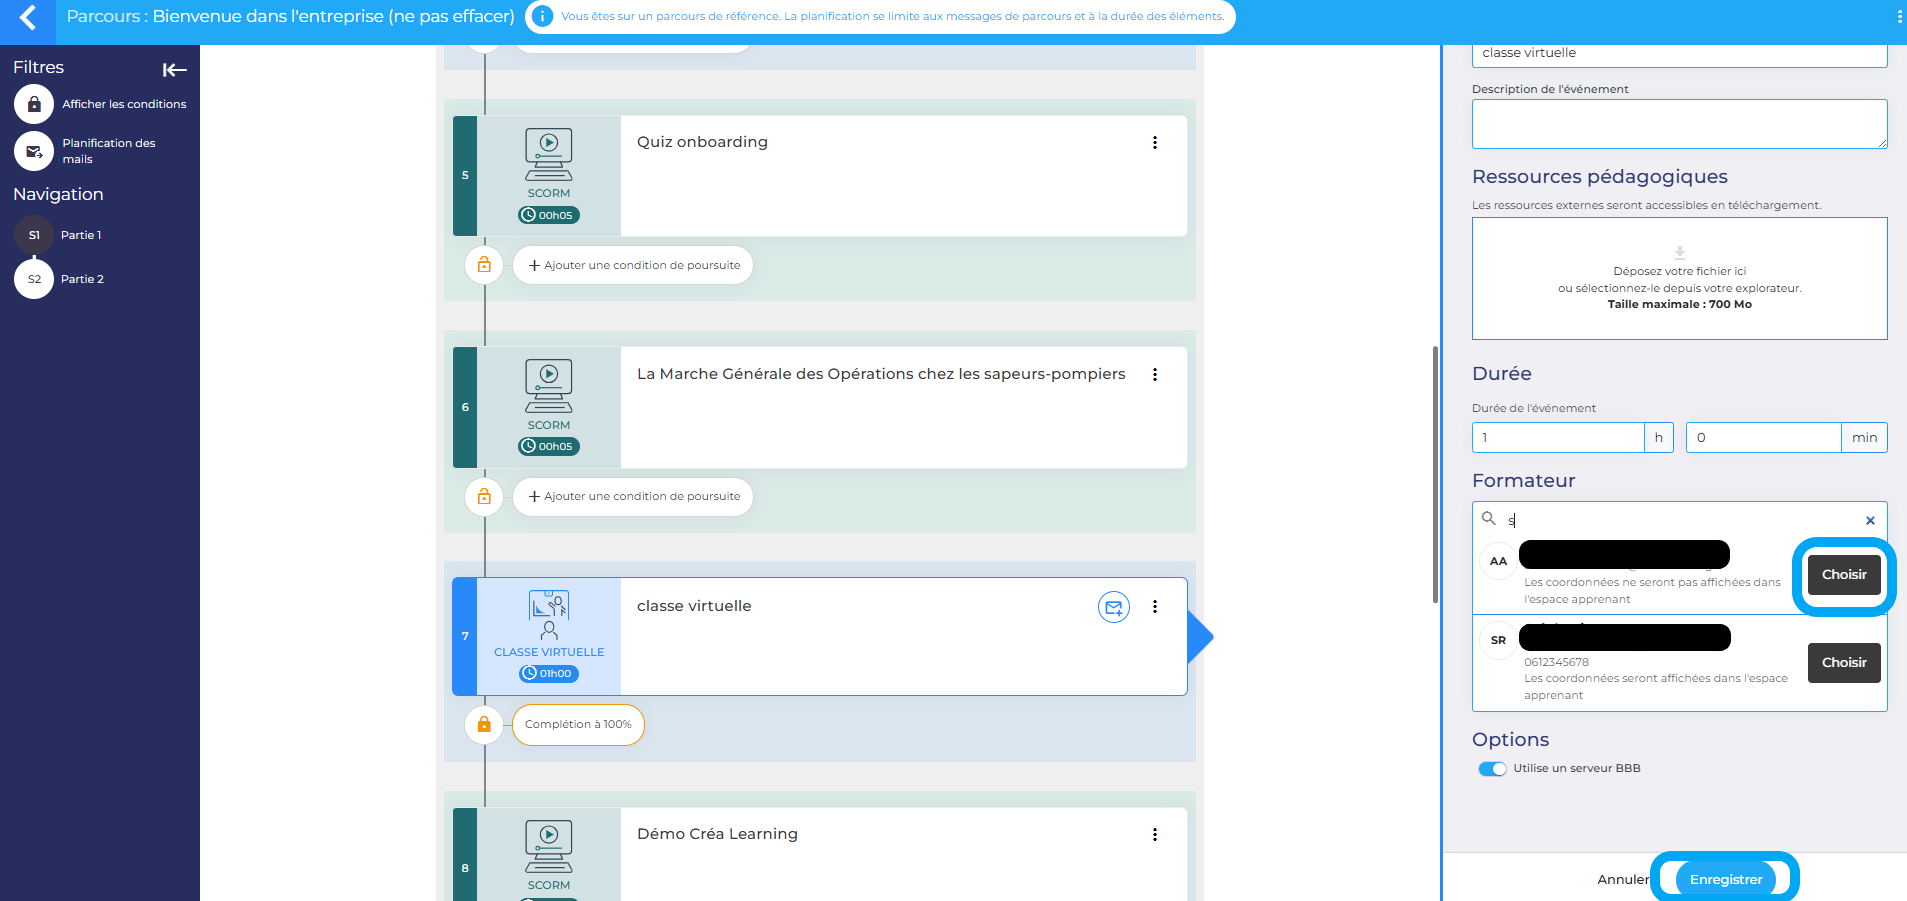Click the back arrow in header
This screenshot has height=901, width=1907.
(x=28, y=18)
